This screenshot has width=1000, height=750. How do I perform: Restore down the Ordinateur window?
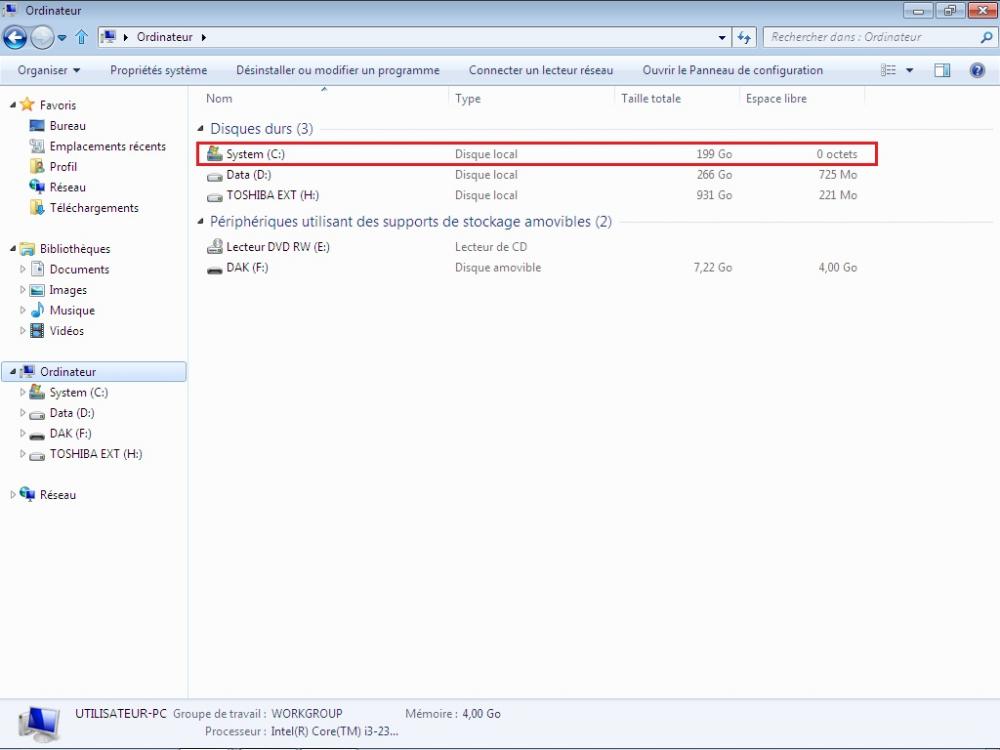pyautogui.click(x=950, y=10)
